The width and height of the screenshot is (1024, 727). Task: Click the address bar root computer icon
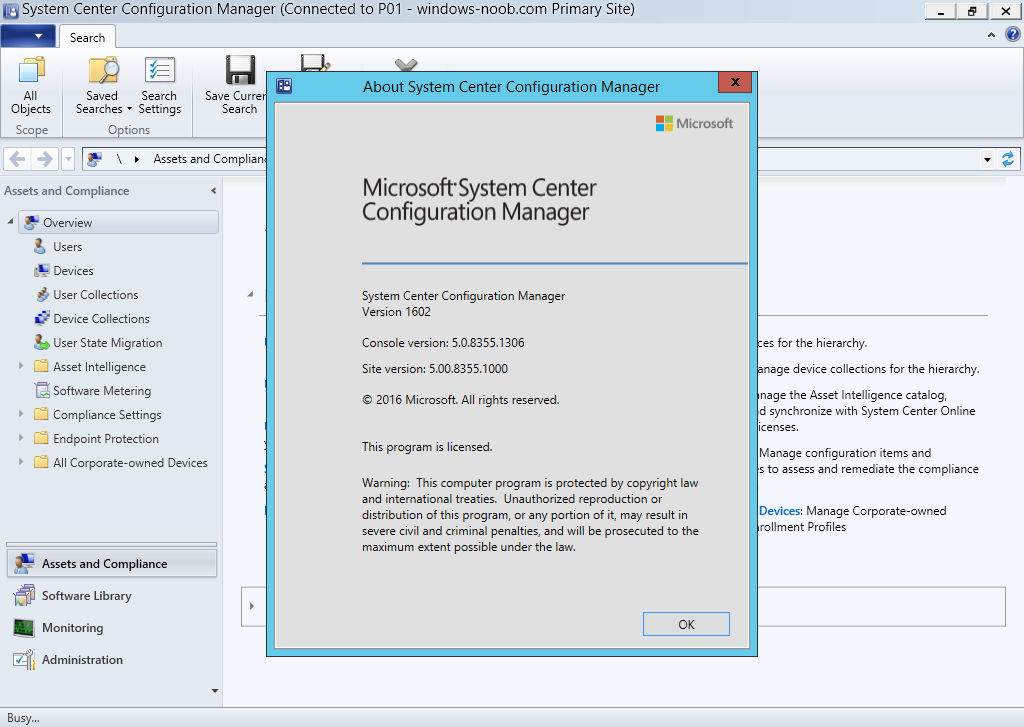(x=95, y=159)
